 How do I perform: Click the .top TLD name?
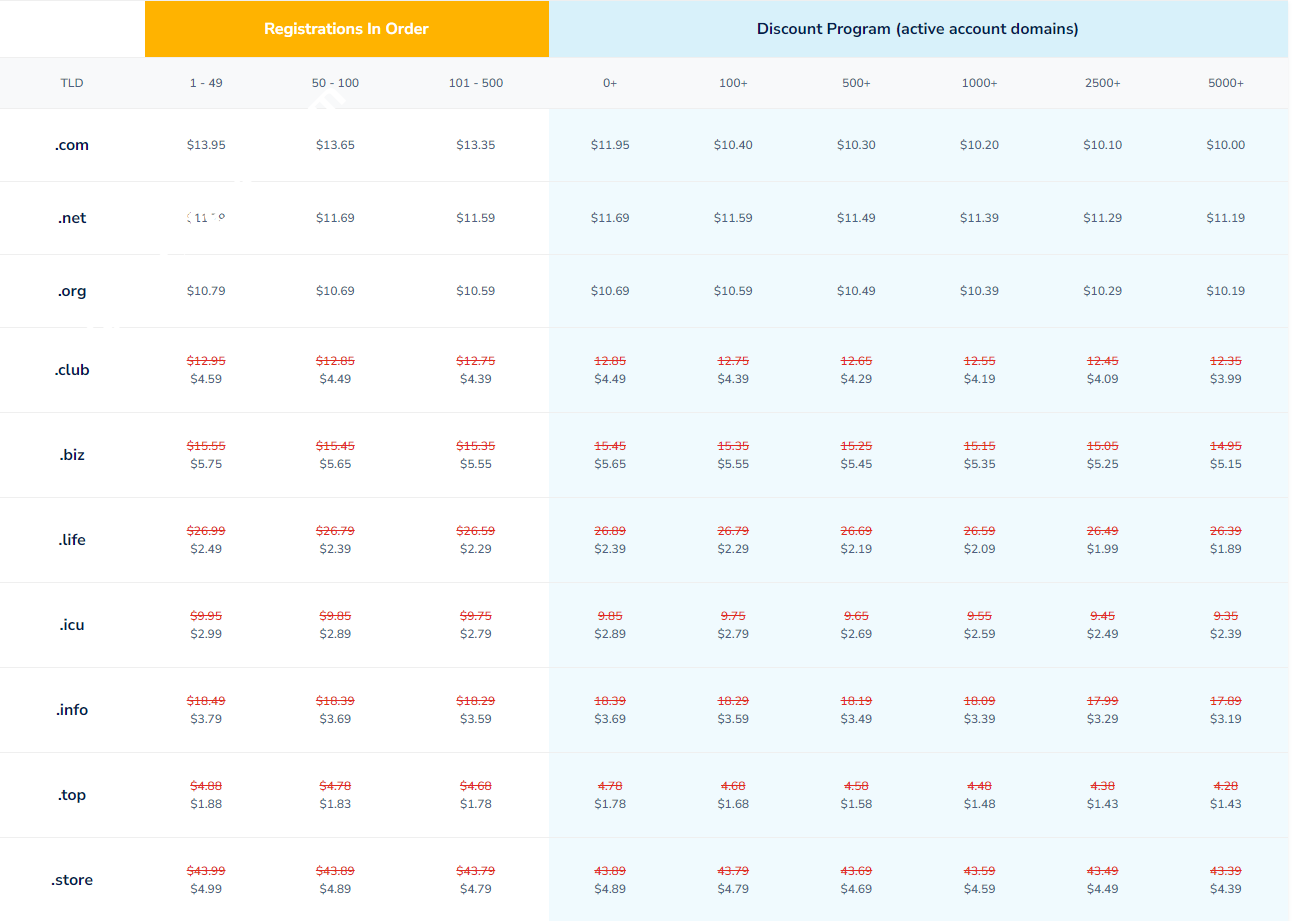click(x=72, y=795)
